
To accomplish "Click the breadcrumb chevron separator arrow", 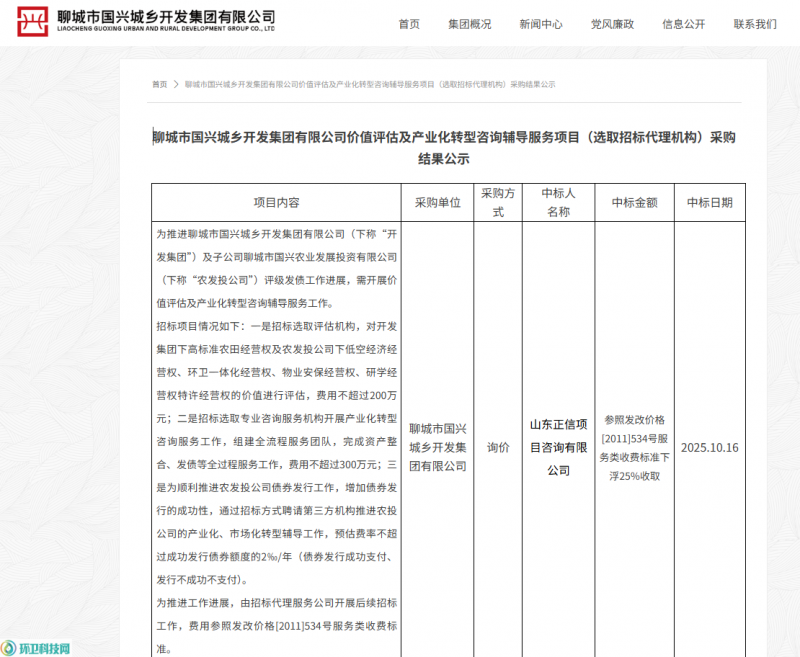I will (x=176, y=85).
